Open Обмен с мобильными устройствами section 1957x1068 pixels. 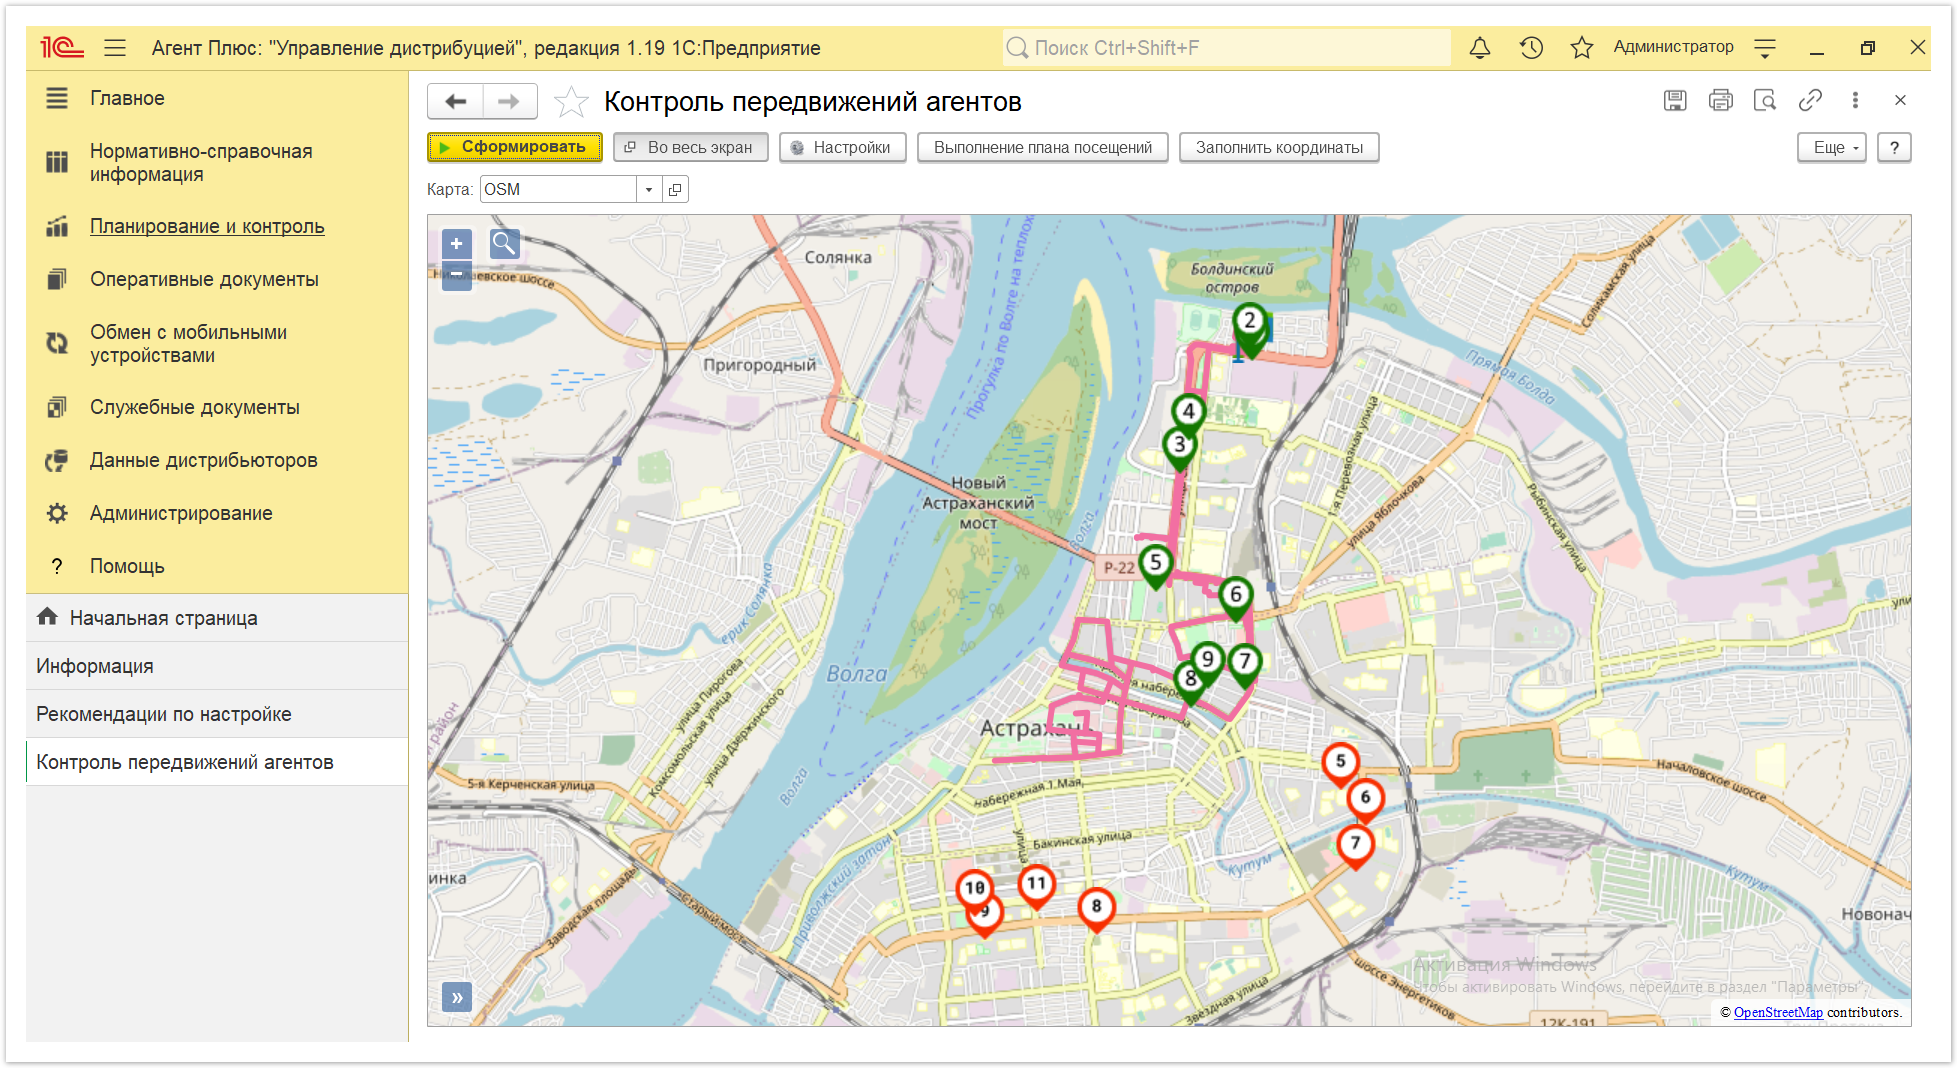pyautogui.click(x=217, y=343)
